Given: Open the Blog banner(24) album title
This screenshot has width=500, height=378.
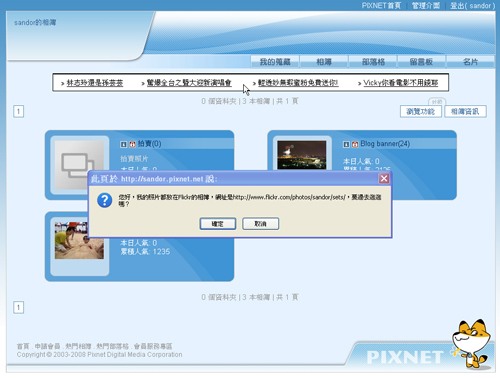Looking at the screenshot, I should [x=385, y=144].
